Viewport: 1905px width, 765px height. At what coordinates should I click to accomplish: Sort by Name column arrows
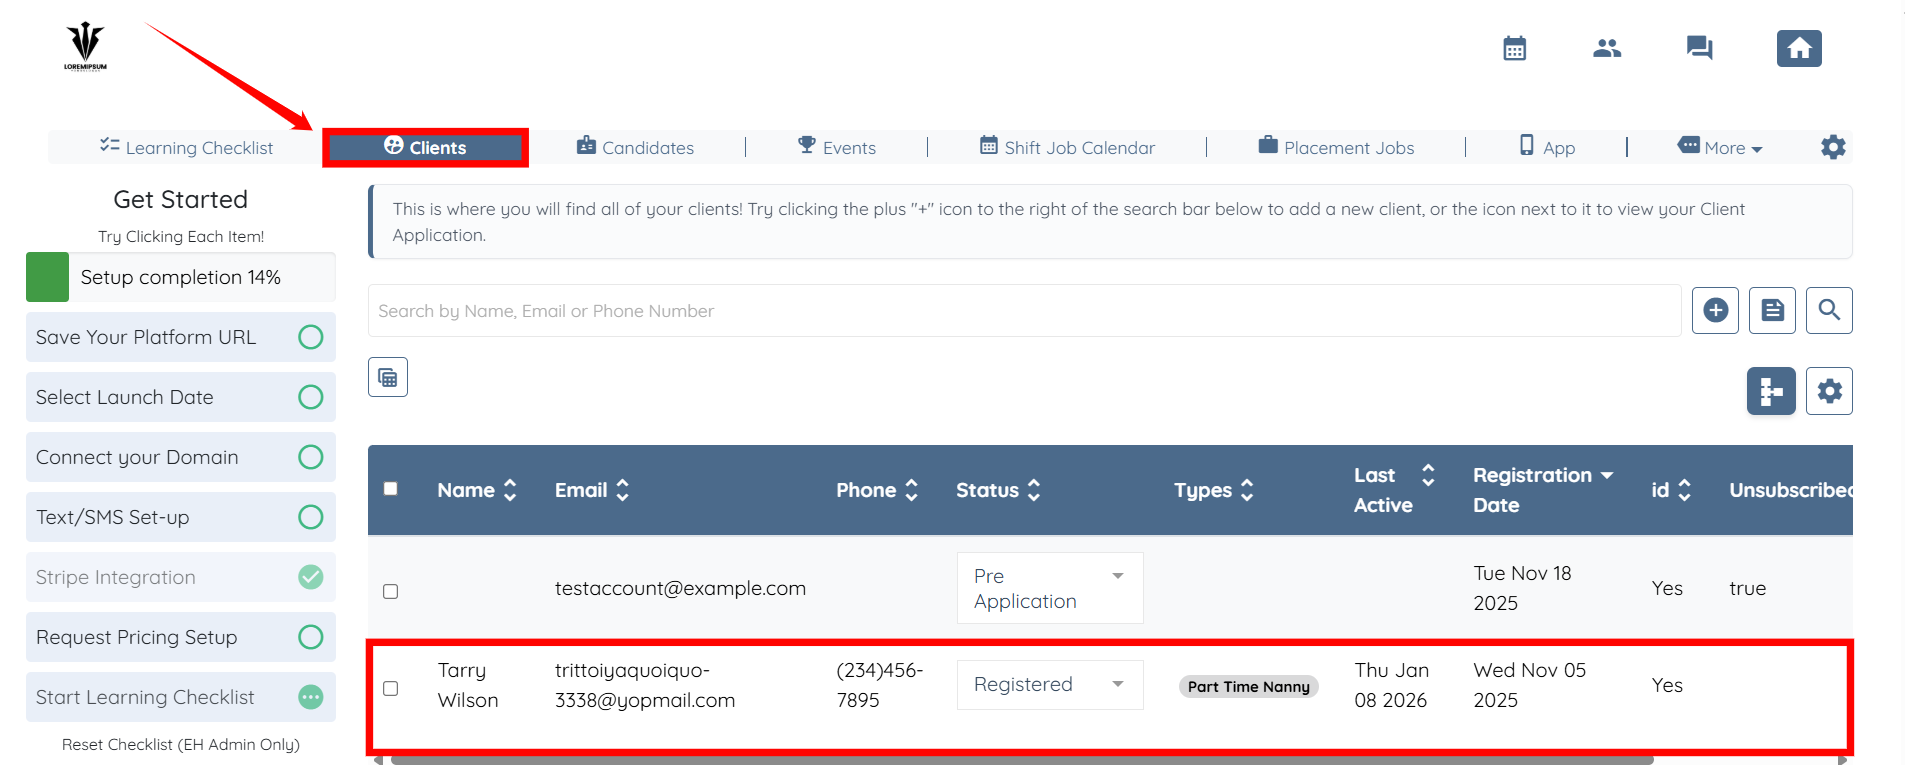pos(510,490)
